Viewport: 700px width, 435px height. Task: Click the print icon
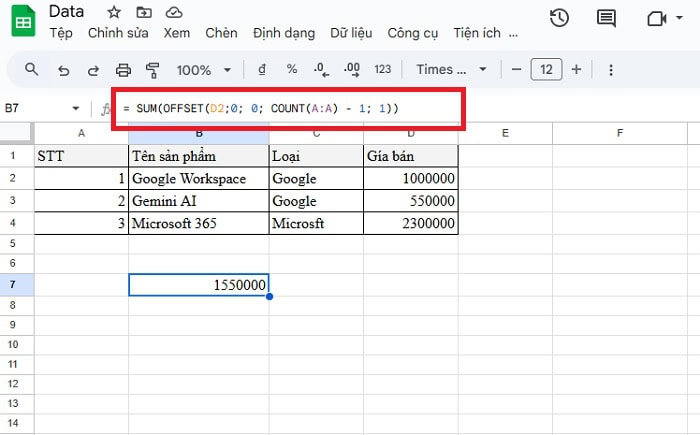[x=123, y=70]
